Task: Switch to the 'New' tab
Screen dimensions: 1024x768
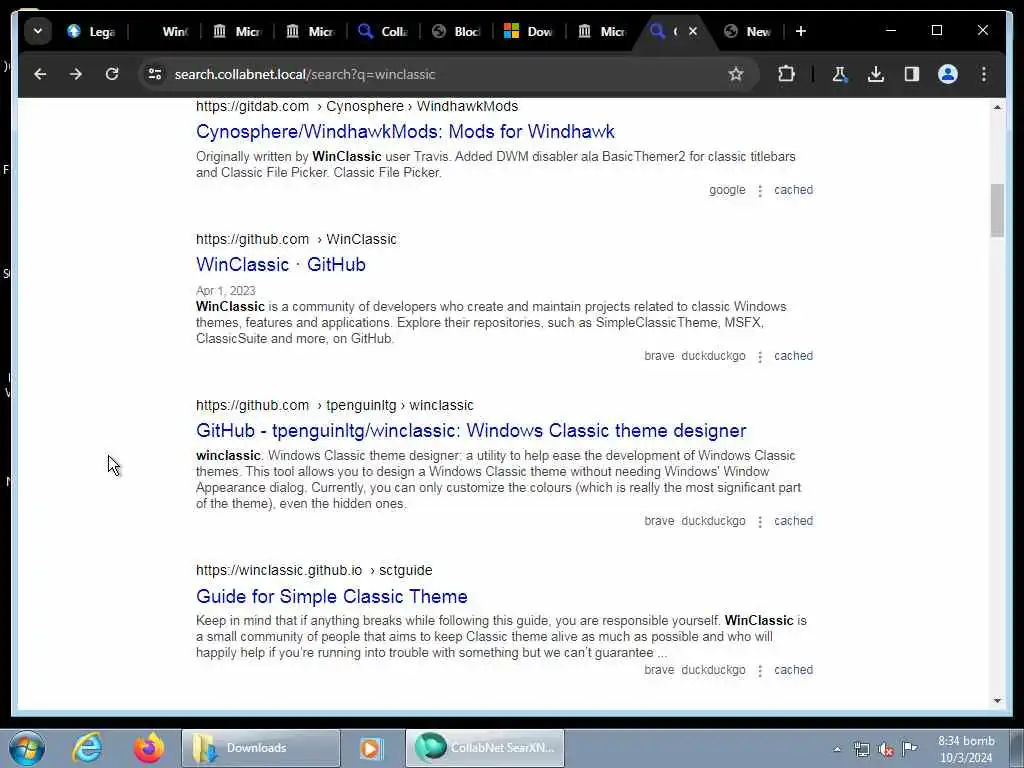Action: tap(748, 31)
